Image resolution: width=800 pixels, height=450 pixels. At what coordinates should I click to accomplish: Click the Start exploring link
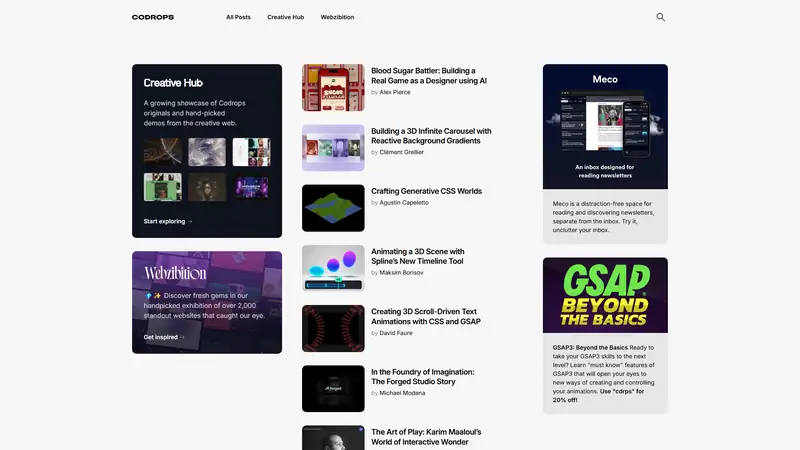click(168, 221)
